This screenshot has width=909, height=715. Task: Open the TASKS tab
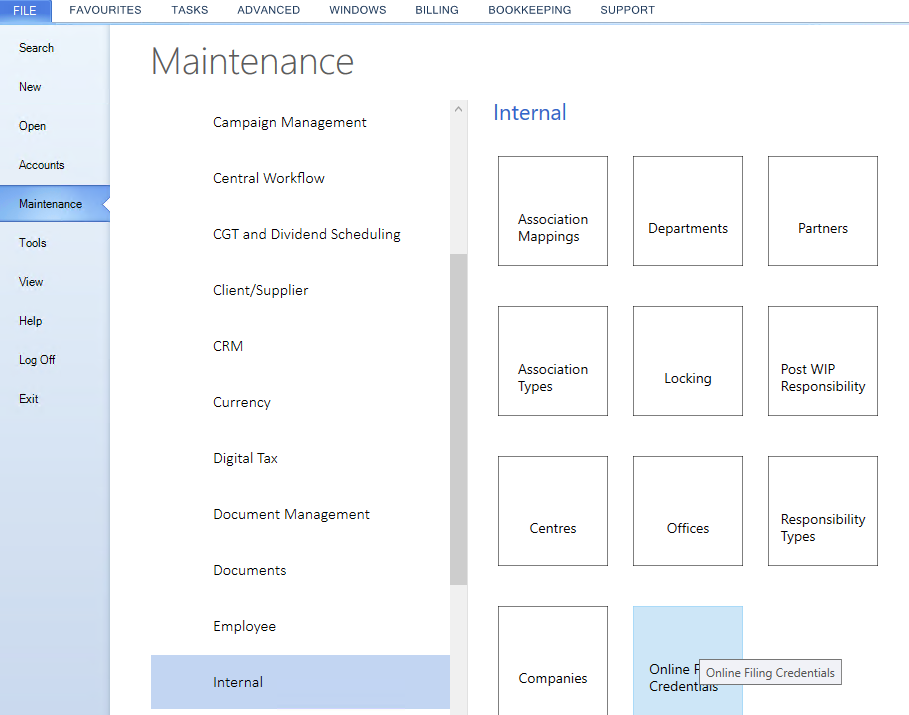[x=190, y=10]
